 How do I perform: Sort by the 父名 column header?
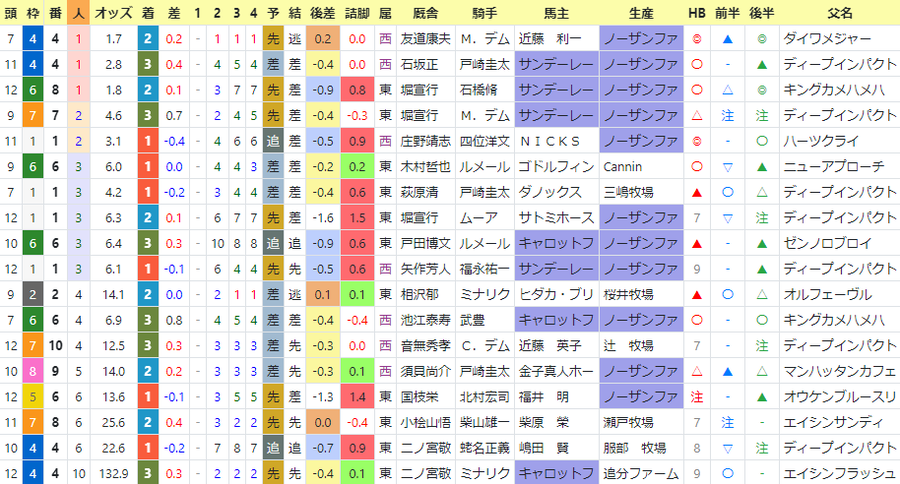(840, 13)
